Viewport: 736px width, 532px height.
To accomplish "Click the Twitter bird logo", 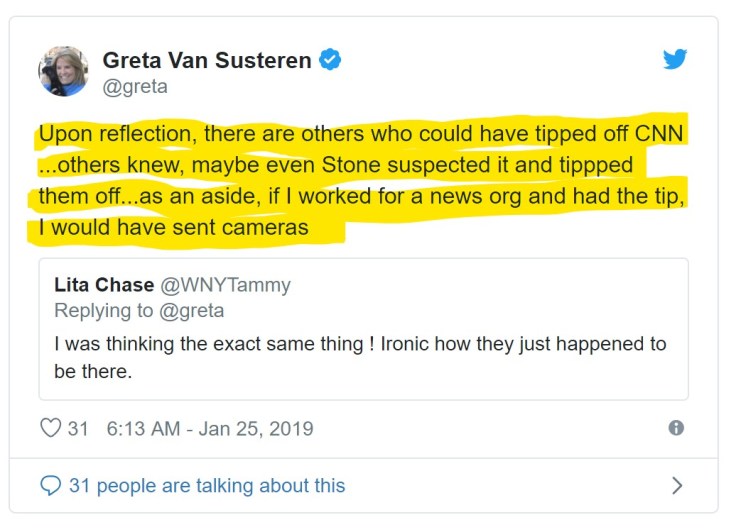I will coord(675,59).
